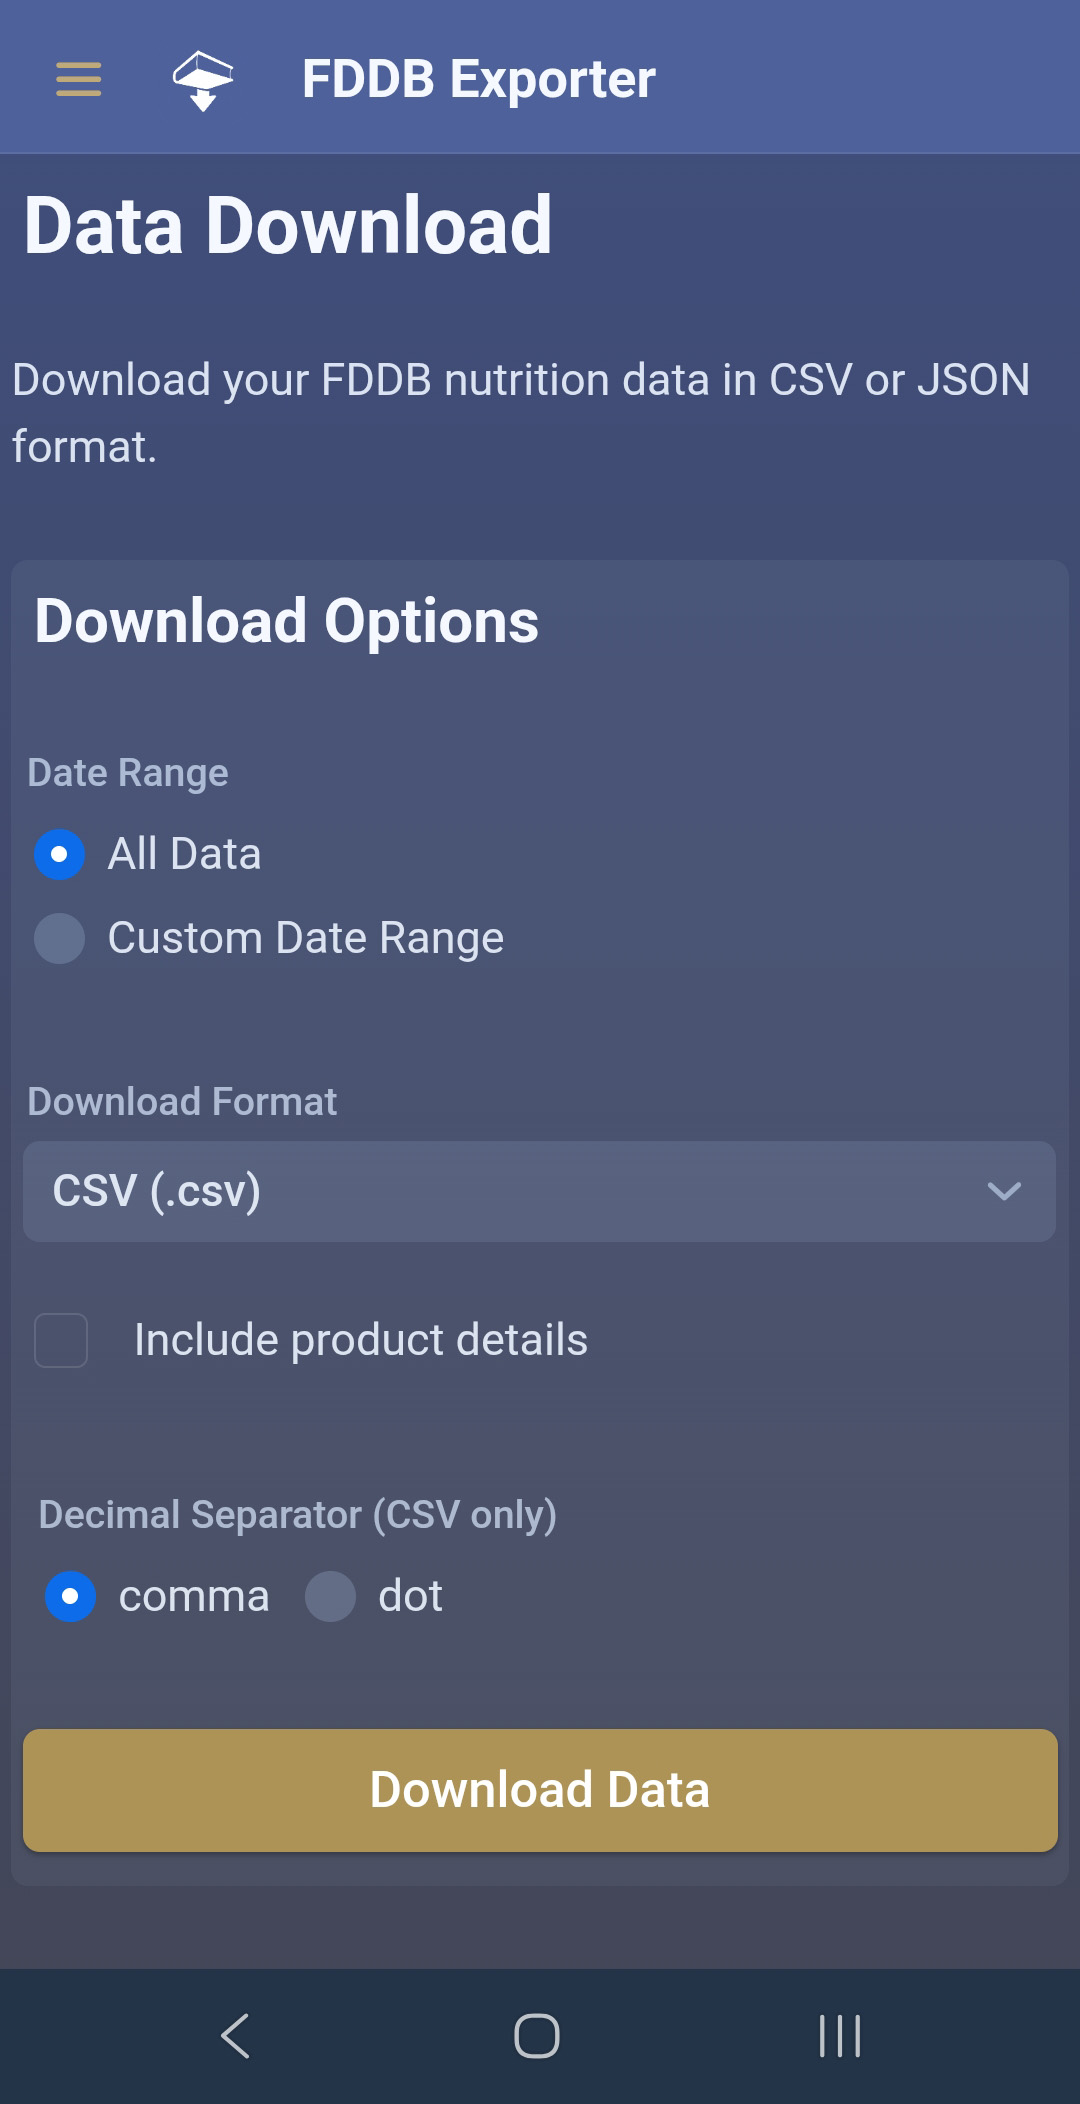Click the dot label text
This screenshot has height=2104, width=1080.
pos(410,1596)
